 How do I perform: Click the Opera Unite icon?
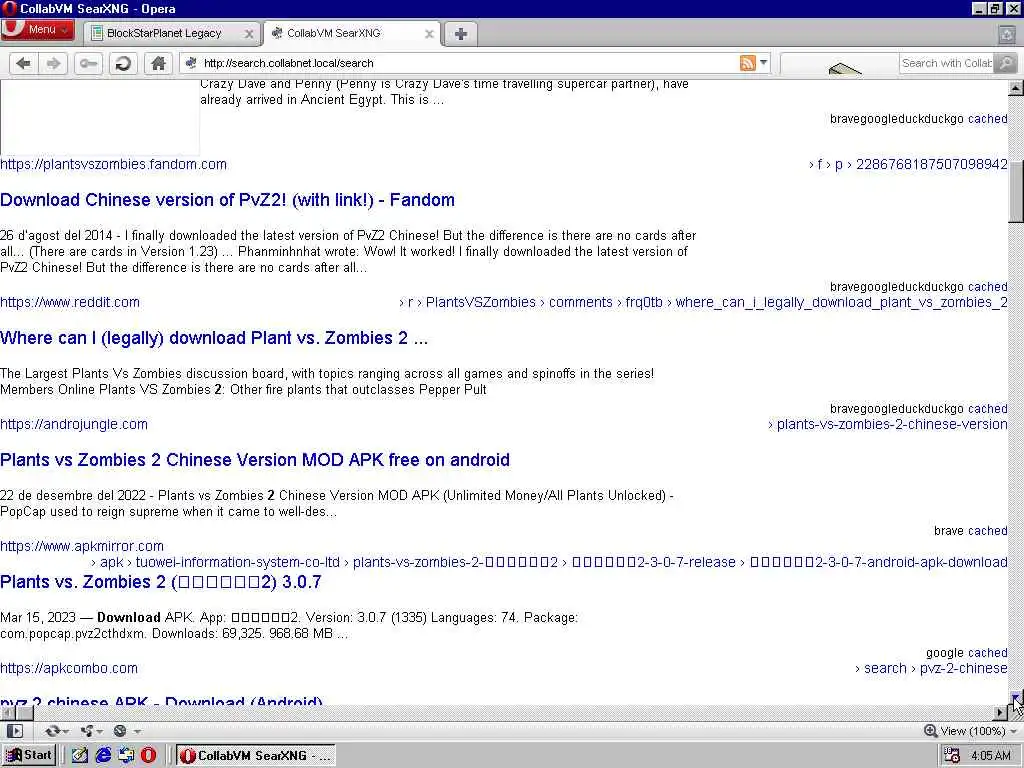87,731
